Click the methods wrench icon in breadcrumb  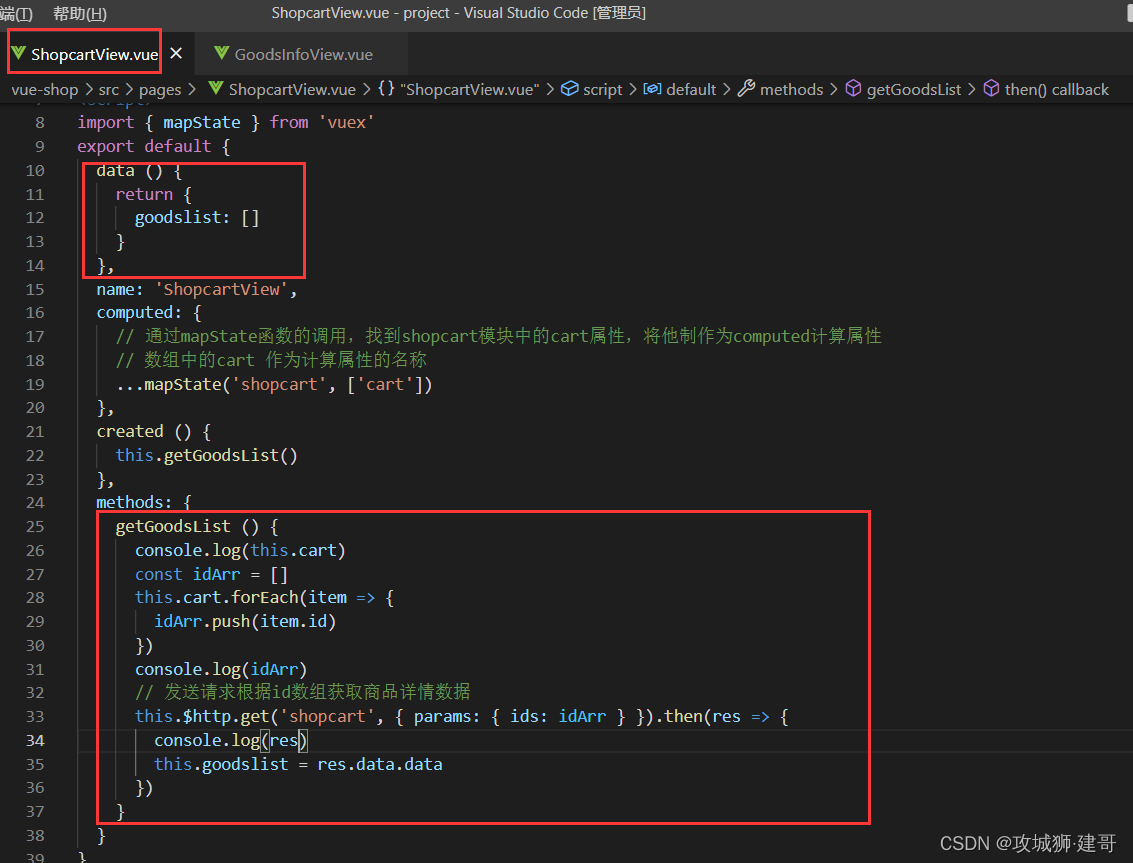tap(746, 89)
